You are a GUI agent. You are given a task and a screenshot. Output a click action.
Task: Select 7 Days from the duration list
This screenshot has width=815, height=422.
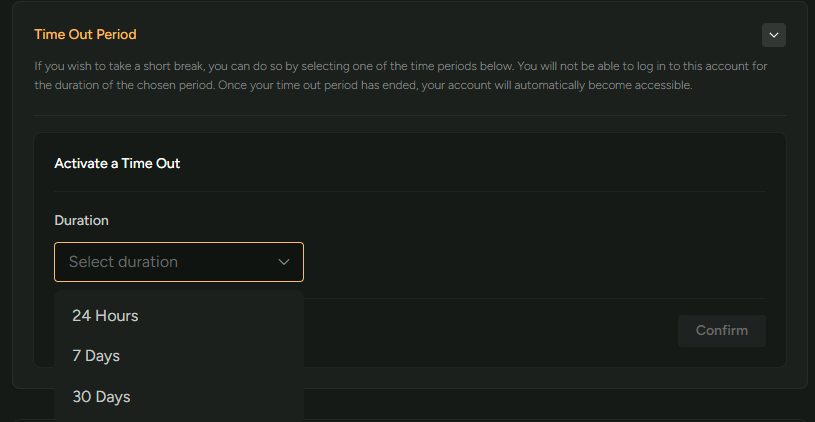pyautogui.click(x=96, y=356)
